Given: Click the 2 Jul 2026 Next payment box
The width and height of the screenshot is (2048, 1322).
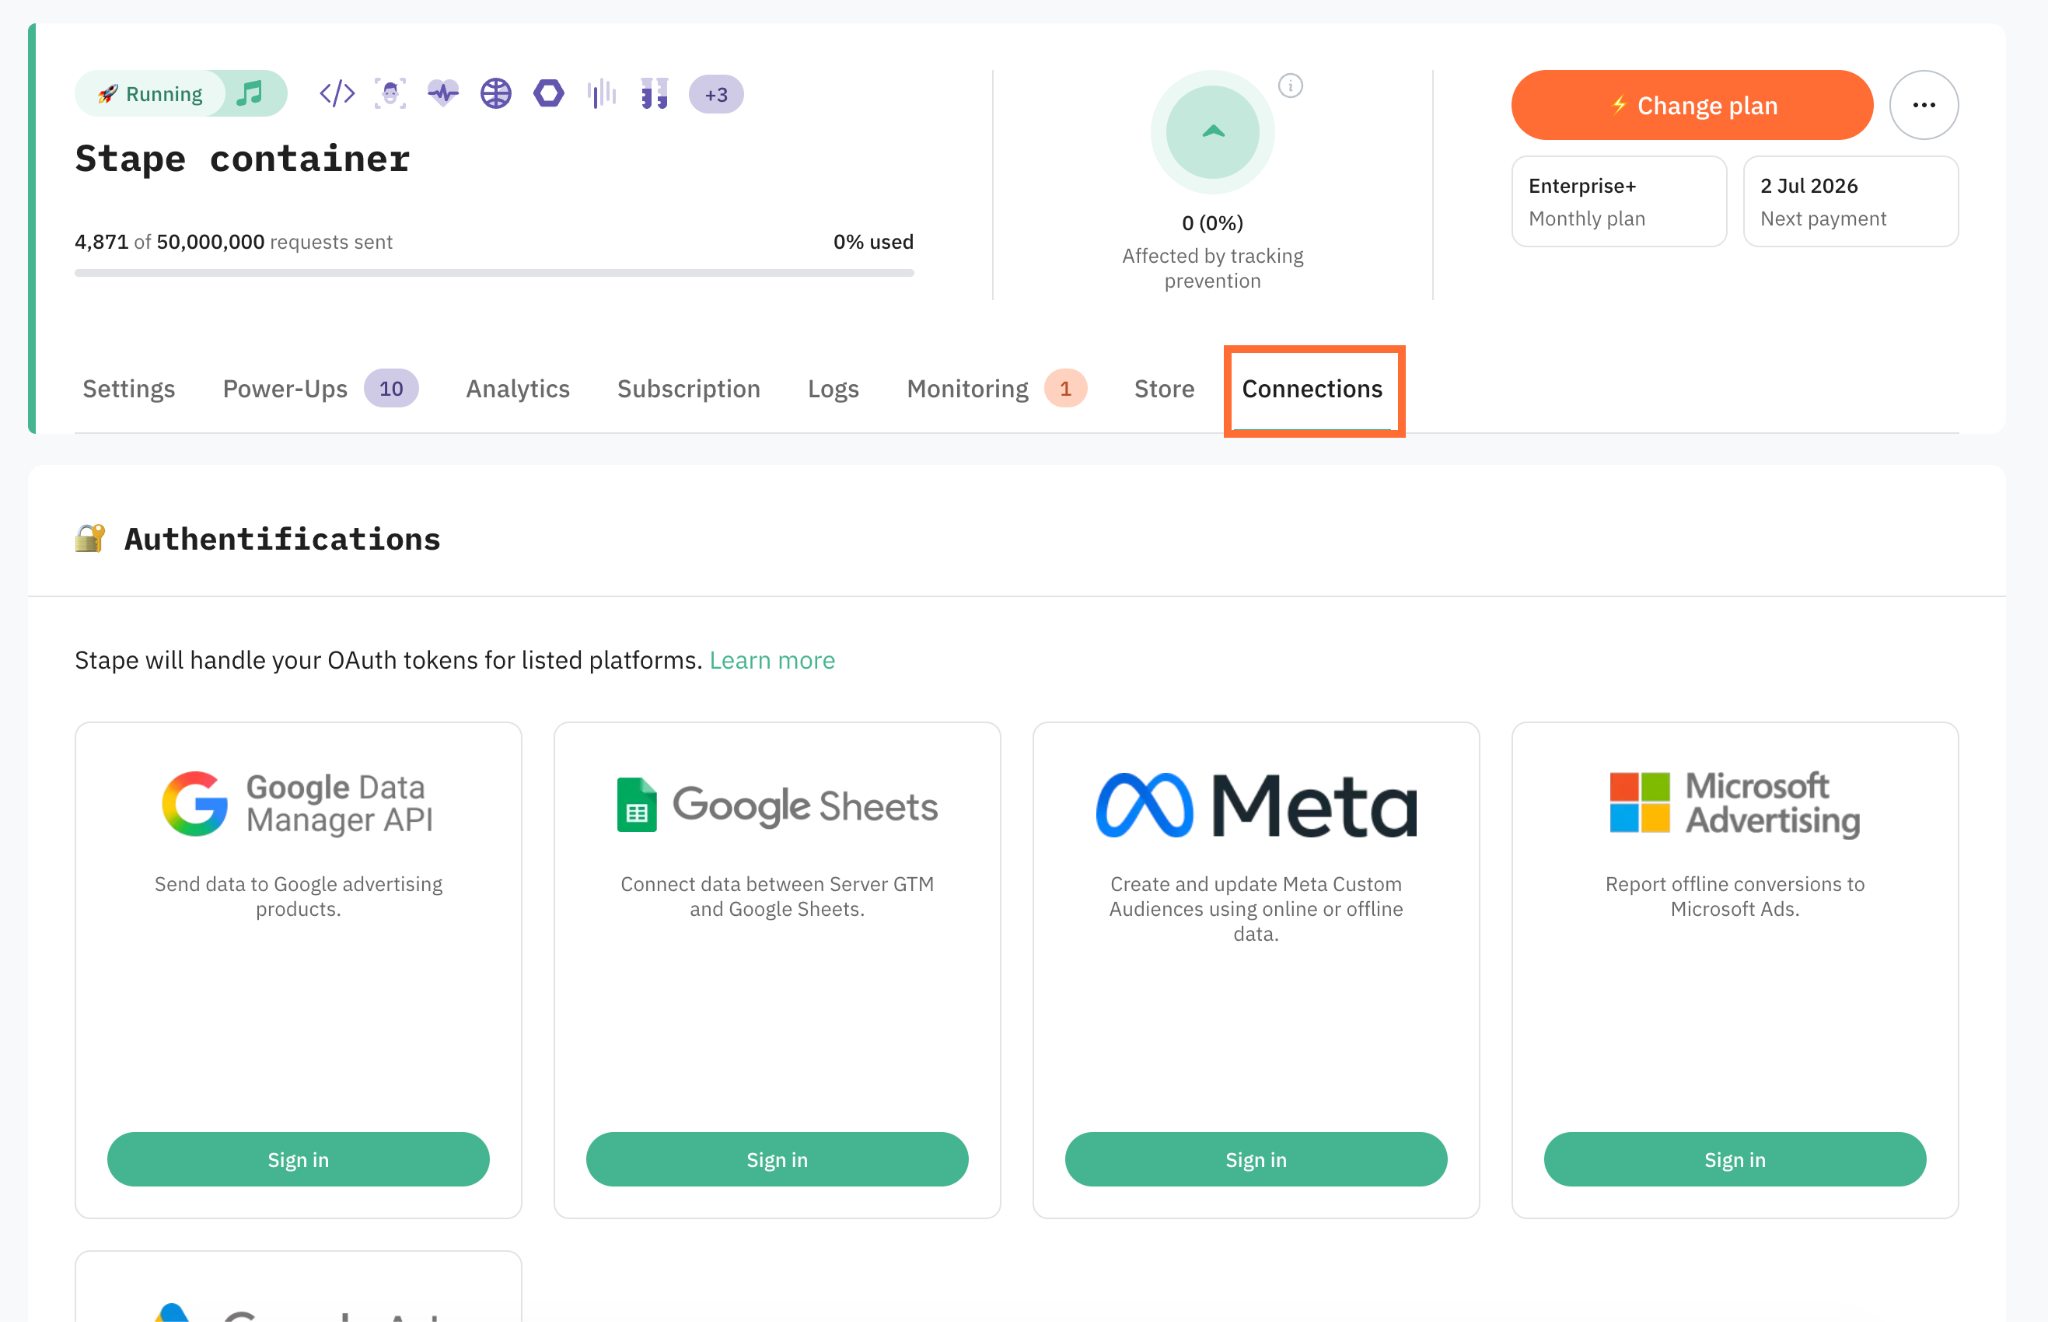Looking at the screenshot, I should pyautogui.click(x=1851, y=201).
